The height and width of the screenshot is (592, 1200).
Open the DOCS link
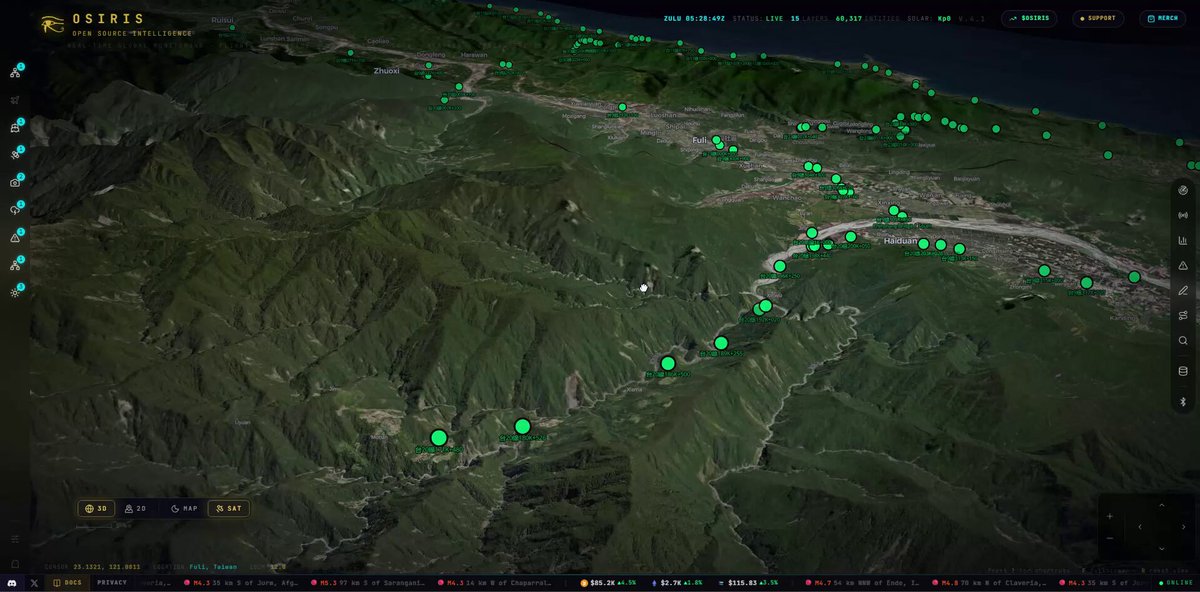click(69, 582)
